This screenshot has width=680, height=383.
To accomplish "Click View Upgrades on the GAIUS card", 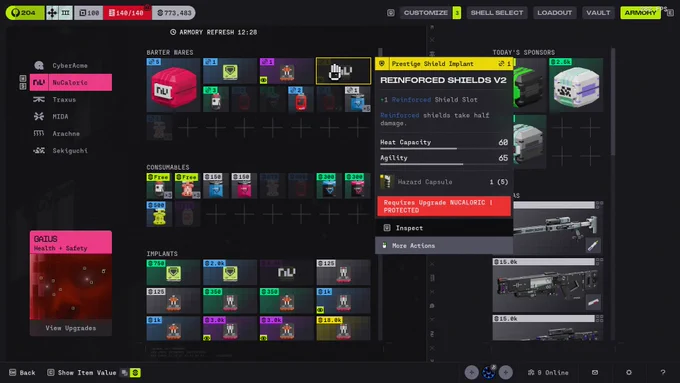I will (71, 328).
